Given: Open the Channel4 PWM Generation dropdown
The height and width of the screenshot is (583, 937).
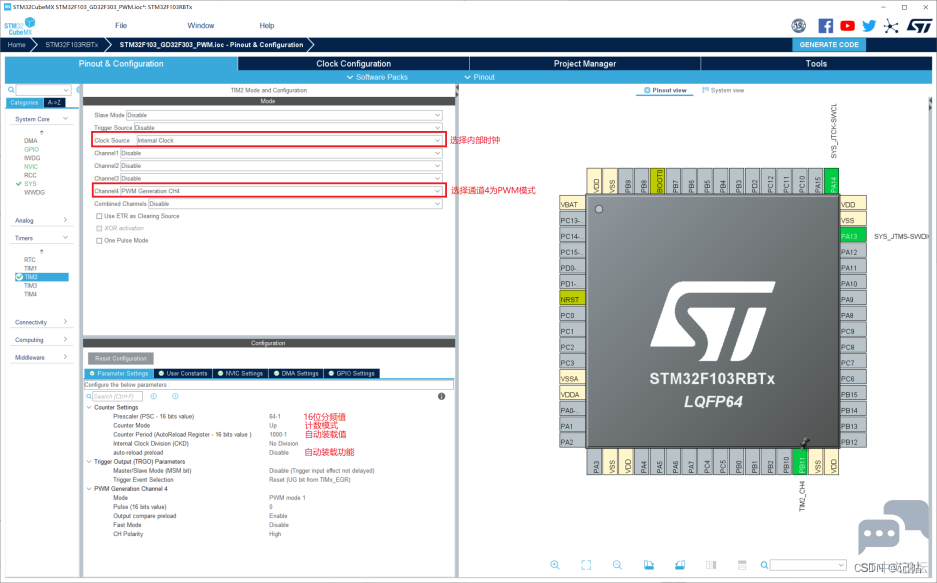Looking at the screenshot, I should click(281, 191).
